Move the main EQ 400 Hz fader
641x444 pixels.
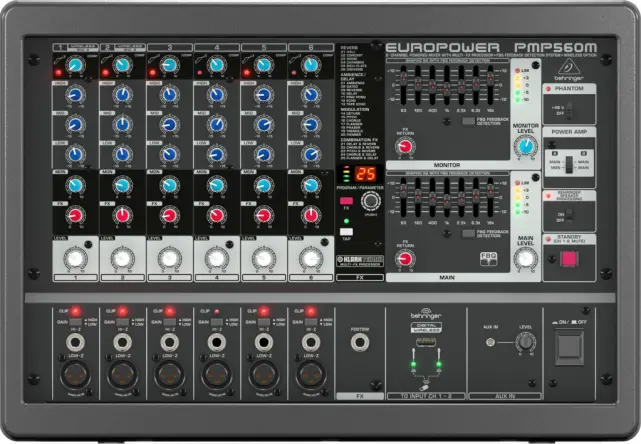coord(433,199)
